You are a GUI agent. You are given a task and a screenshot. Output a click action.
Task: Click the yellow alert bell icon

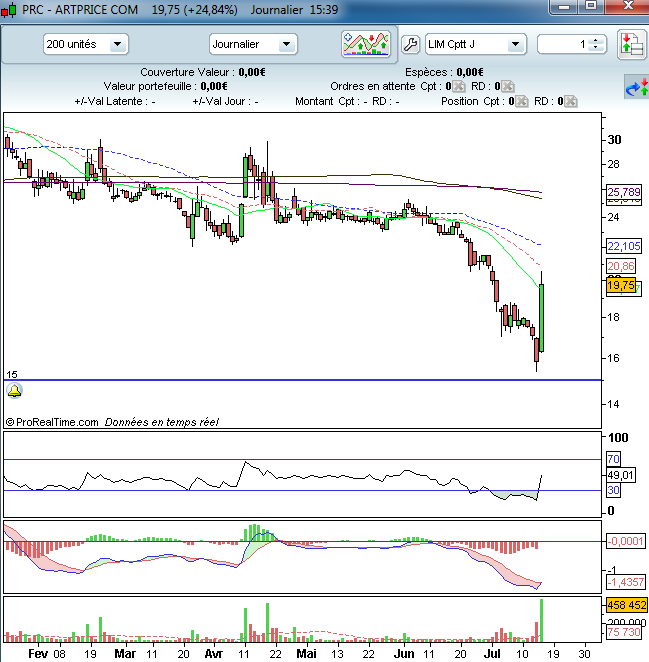[x=14, y=391]
